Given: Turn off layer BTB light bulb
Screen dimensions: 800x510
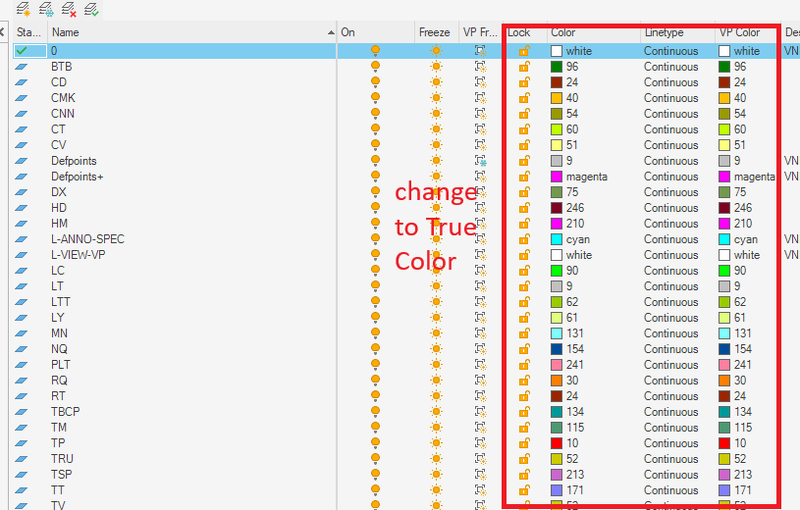Looking at the screenshot, I should click(x=376, y=66).
